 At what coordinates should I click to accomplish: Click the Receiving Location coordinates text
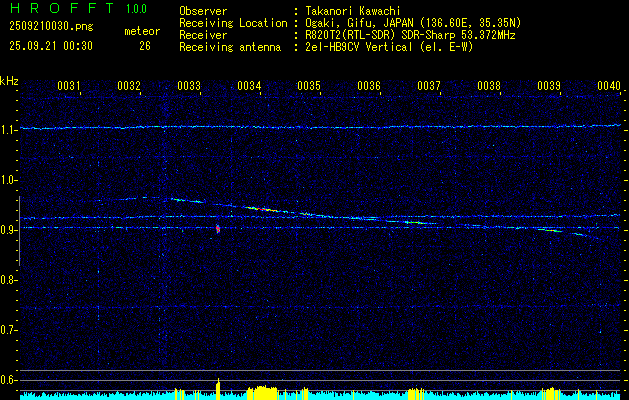[x=413, y=22]
